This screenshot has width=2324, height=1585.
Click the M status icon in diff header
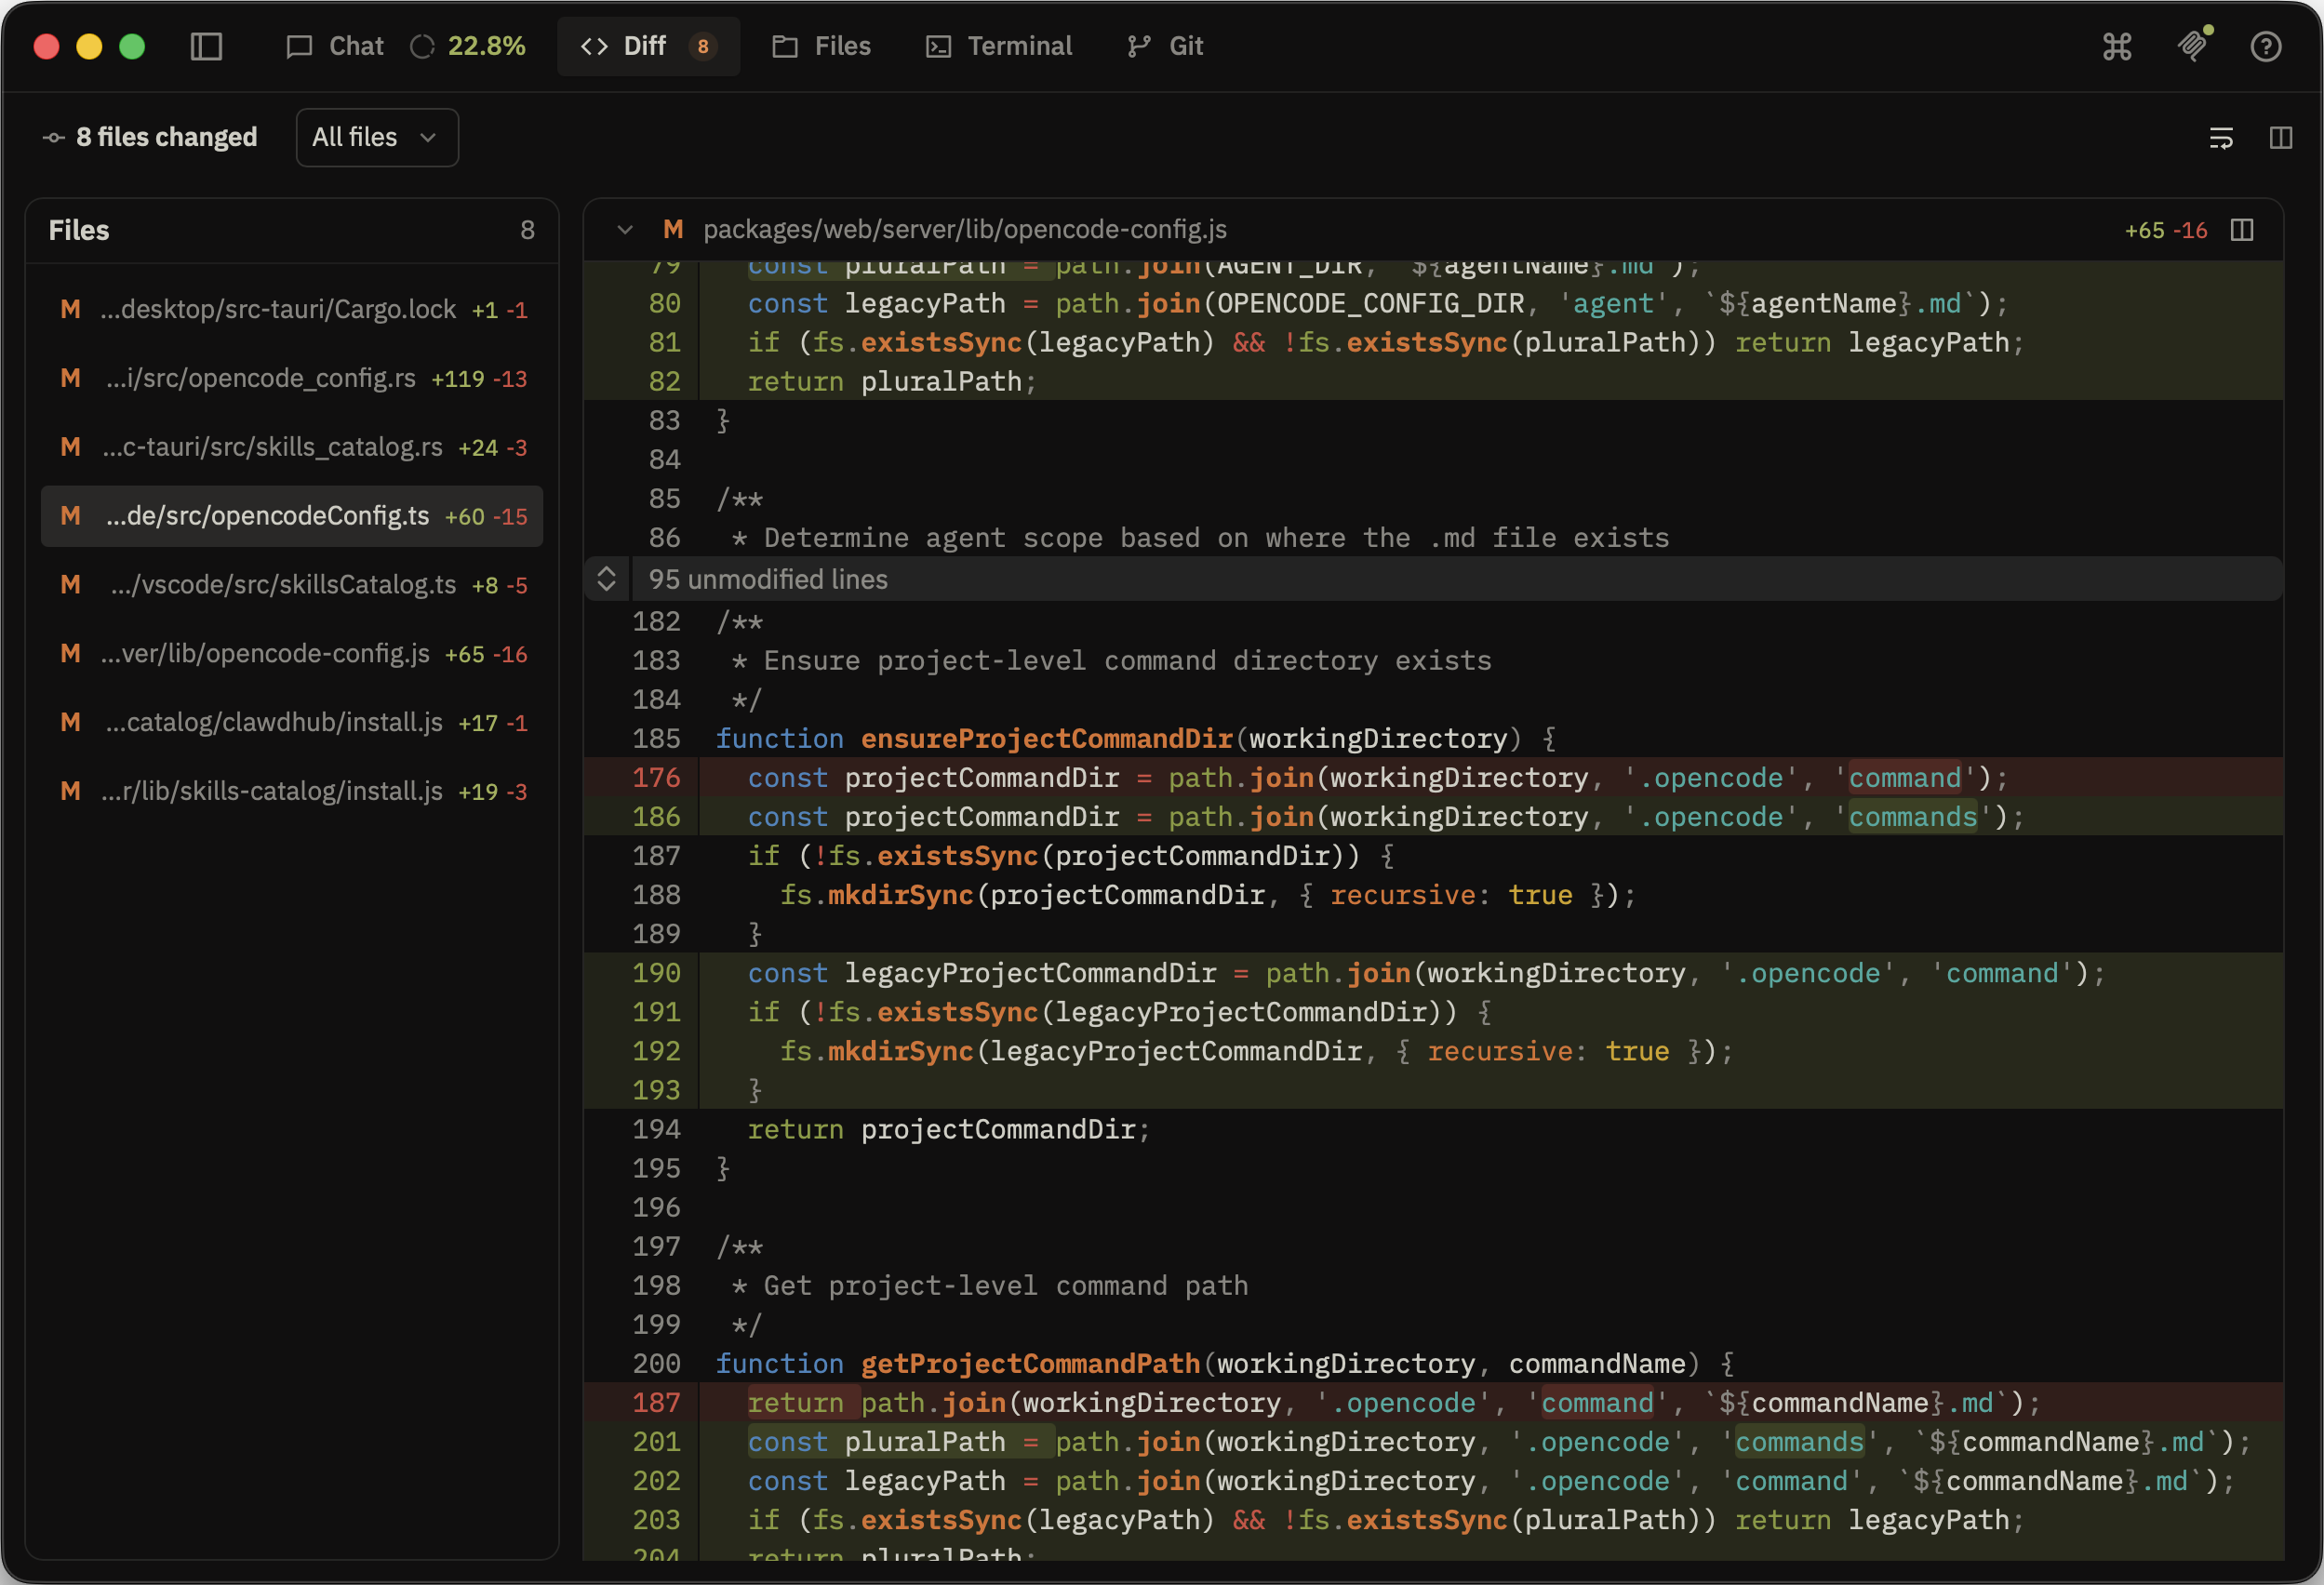673,230
